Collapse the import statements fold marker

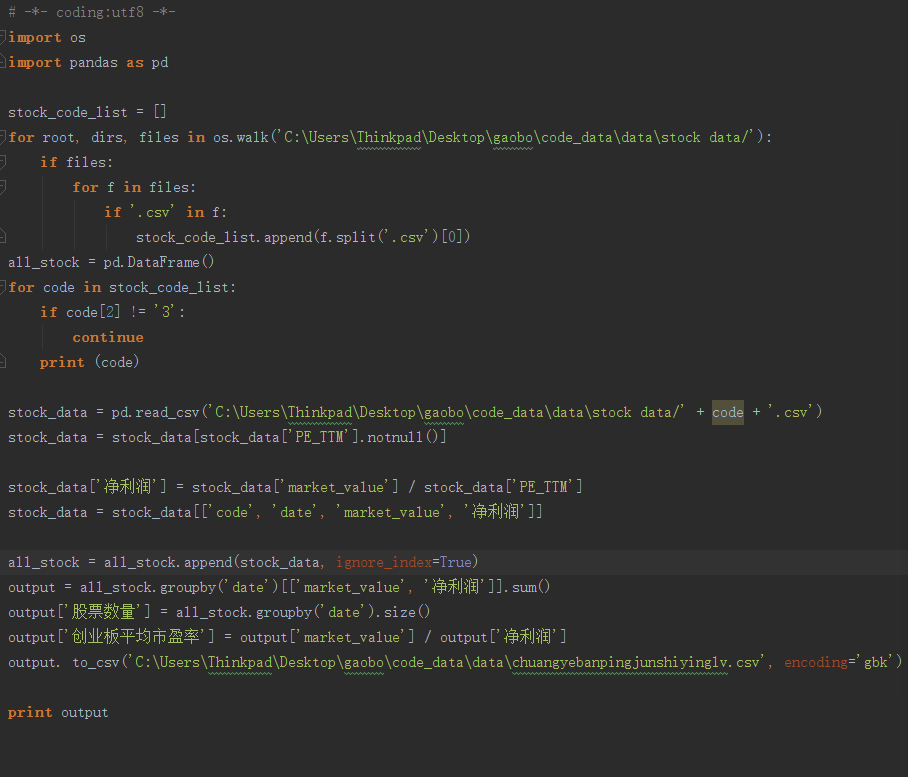click(3, 38)
